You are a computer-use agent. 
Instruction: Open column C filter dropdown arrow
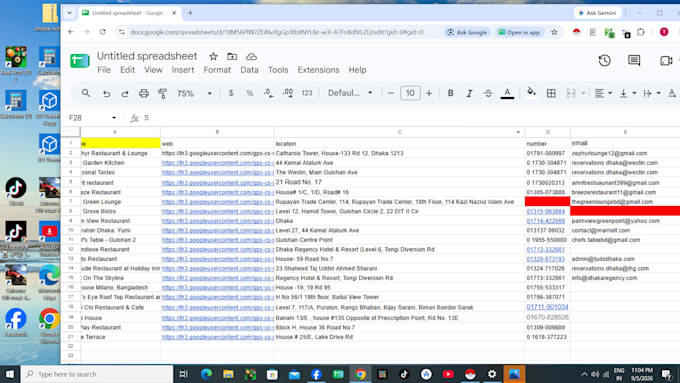tap(518, 132)
